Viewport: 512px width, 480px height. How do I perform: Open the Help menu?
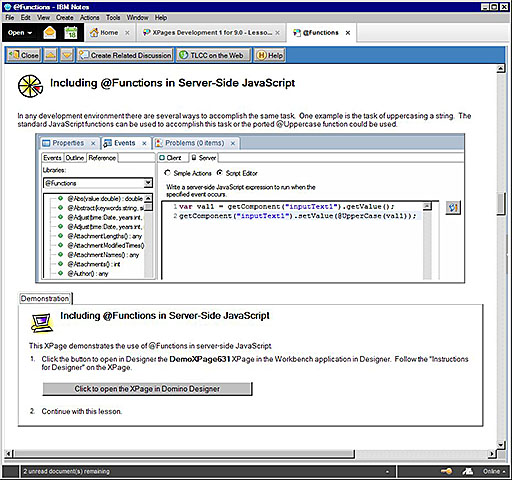point(161,18)
